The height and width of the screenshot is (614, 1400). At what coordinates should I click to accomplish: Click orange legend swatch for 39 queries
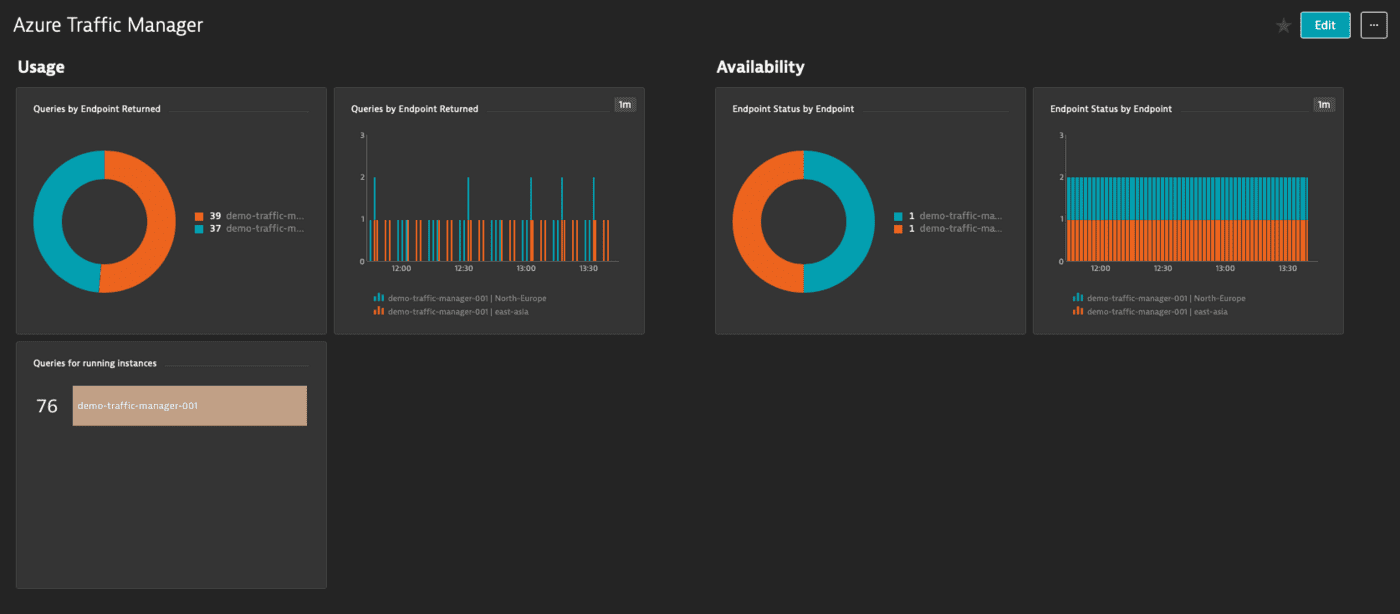(199, 216)
